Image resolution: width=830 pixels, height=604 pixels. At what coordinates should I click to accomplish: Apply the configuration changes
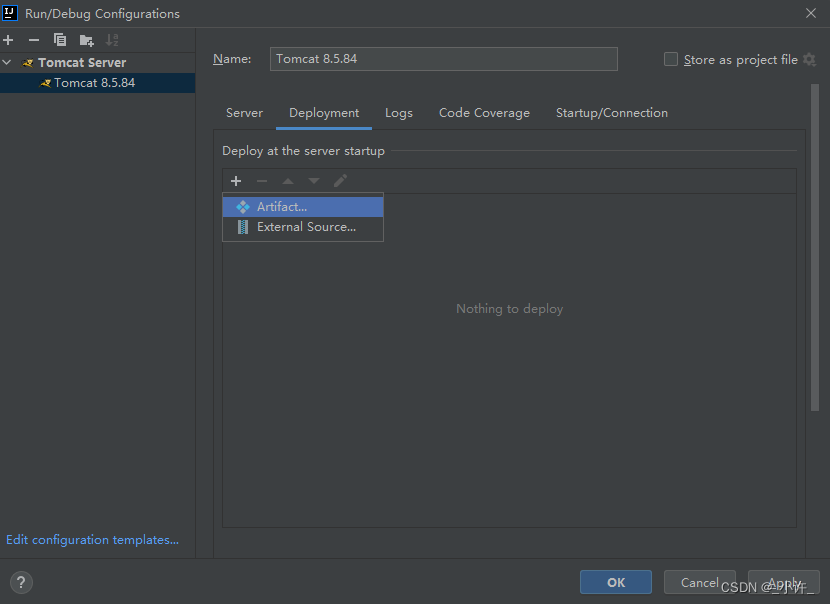(x=784, y=582)
